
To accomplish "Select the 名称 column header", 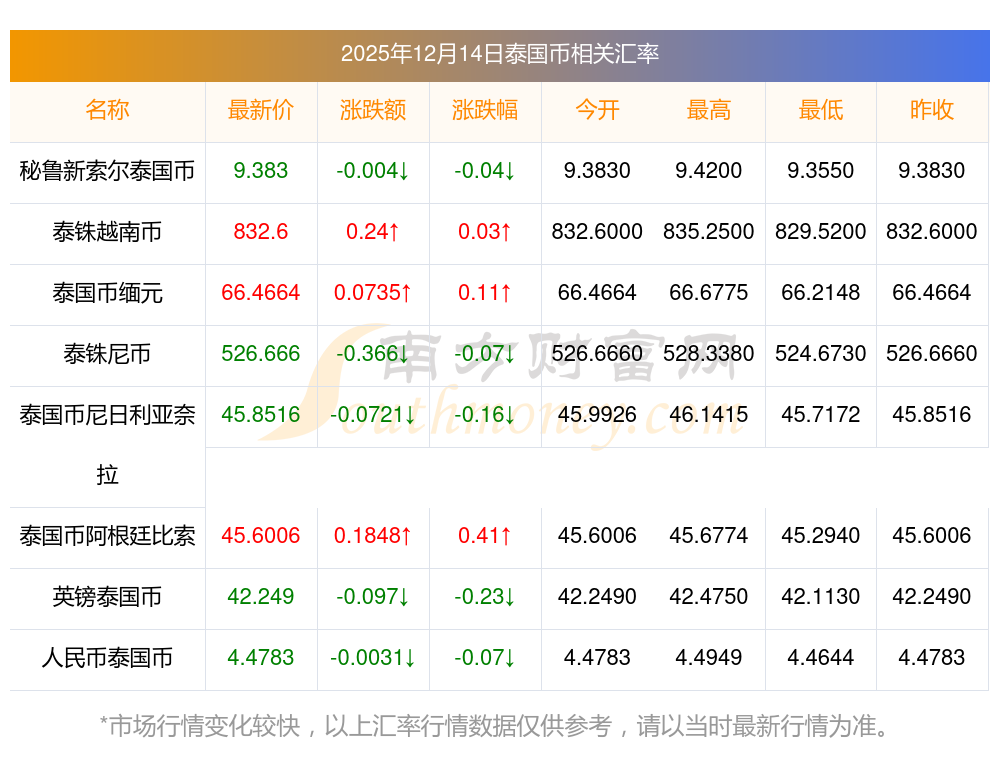I will 107,110.
